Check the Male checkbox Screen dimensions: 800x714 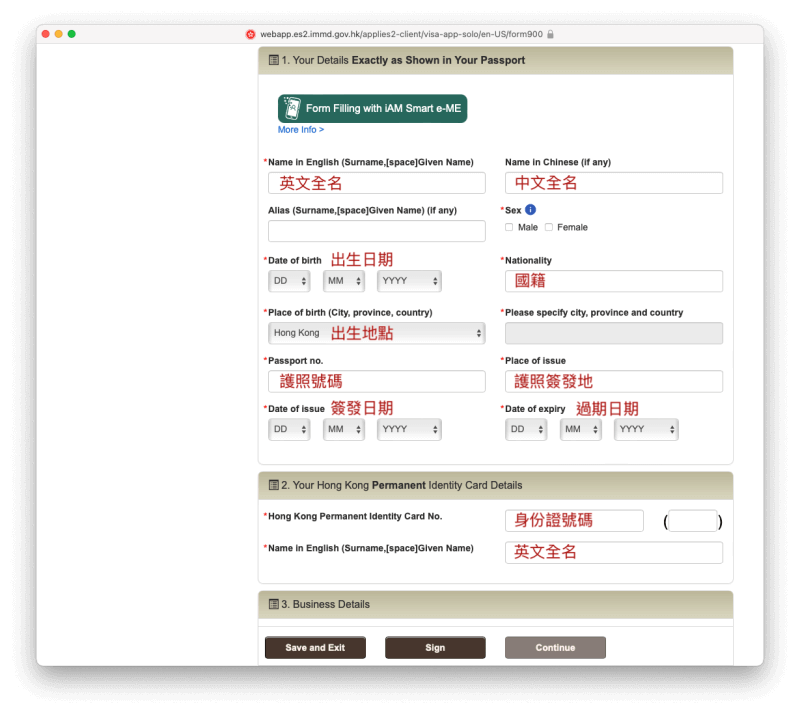tap(509, 227)
